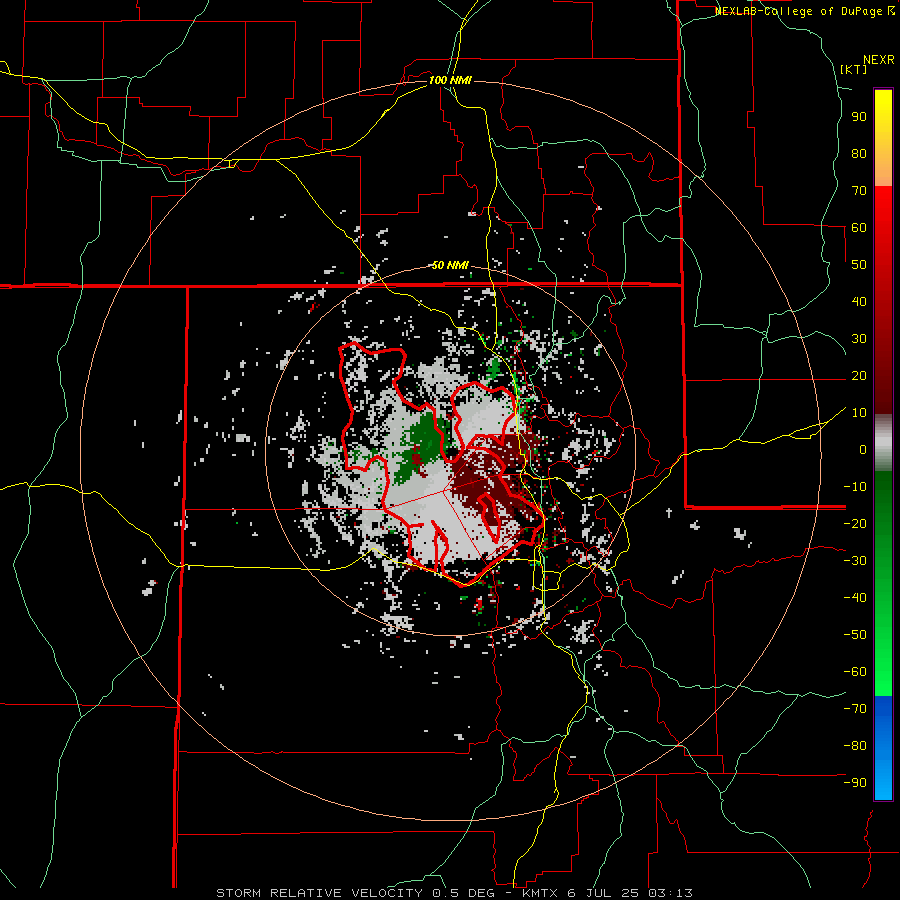Click the positive 10 scale value
This screenshot has width=900, height=900.
point(859,413)
